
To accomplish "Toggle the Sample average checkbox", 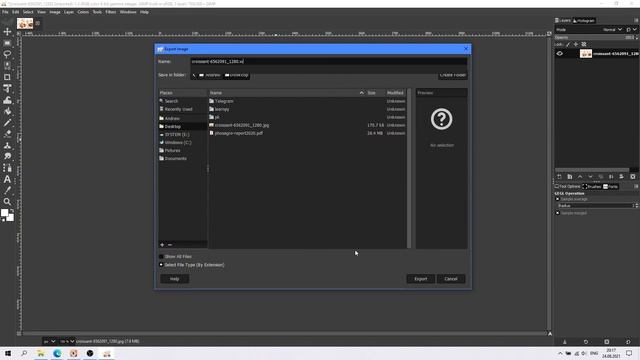I will pyautogui.click(x=558, y=199).
